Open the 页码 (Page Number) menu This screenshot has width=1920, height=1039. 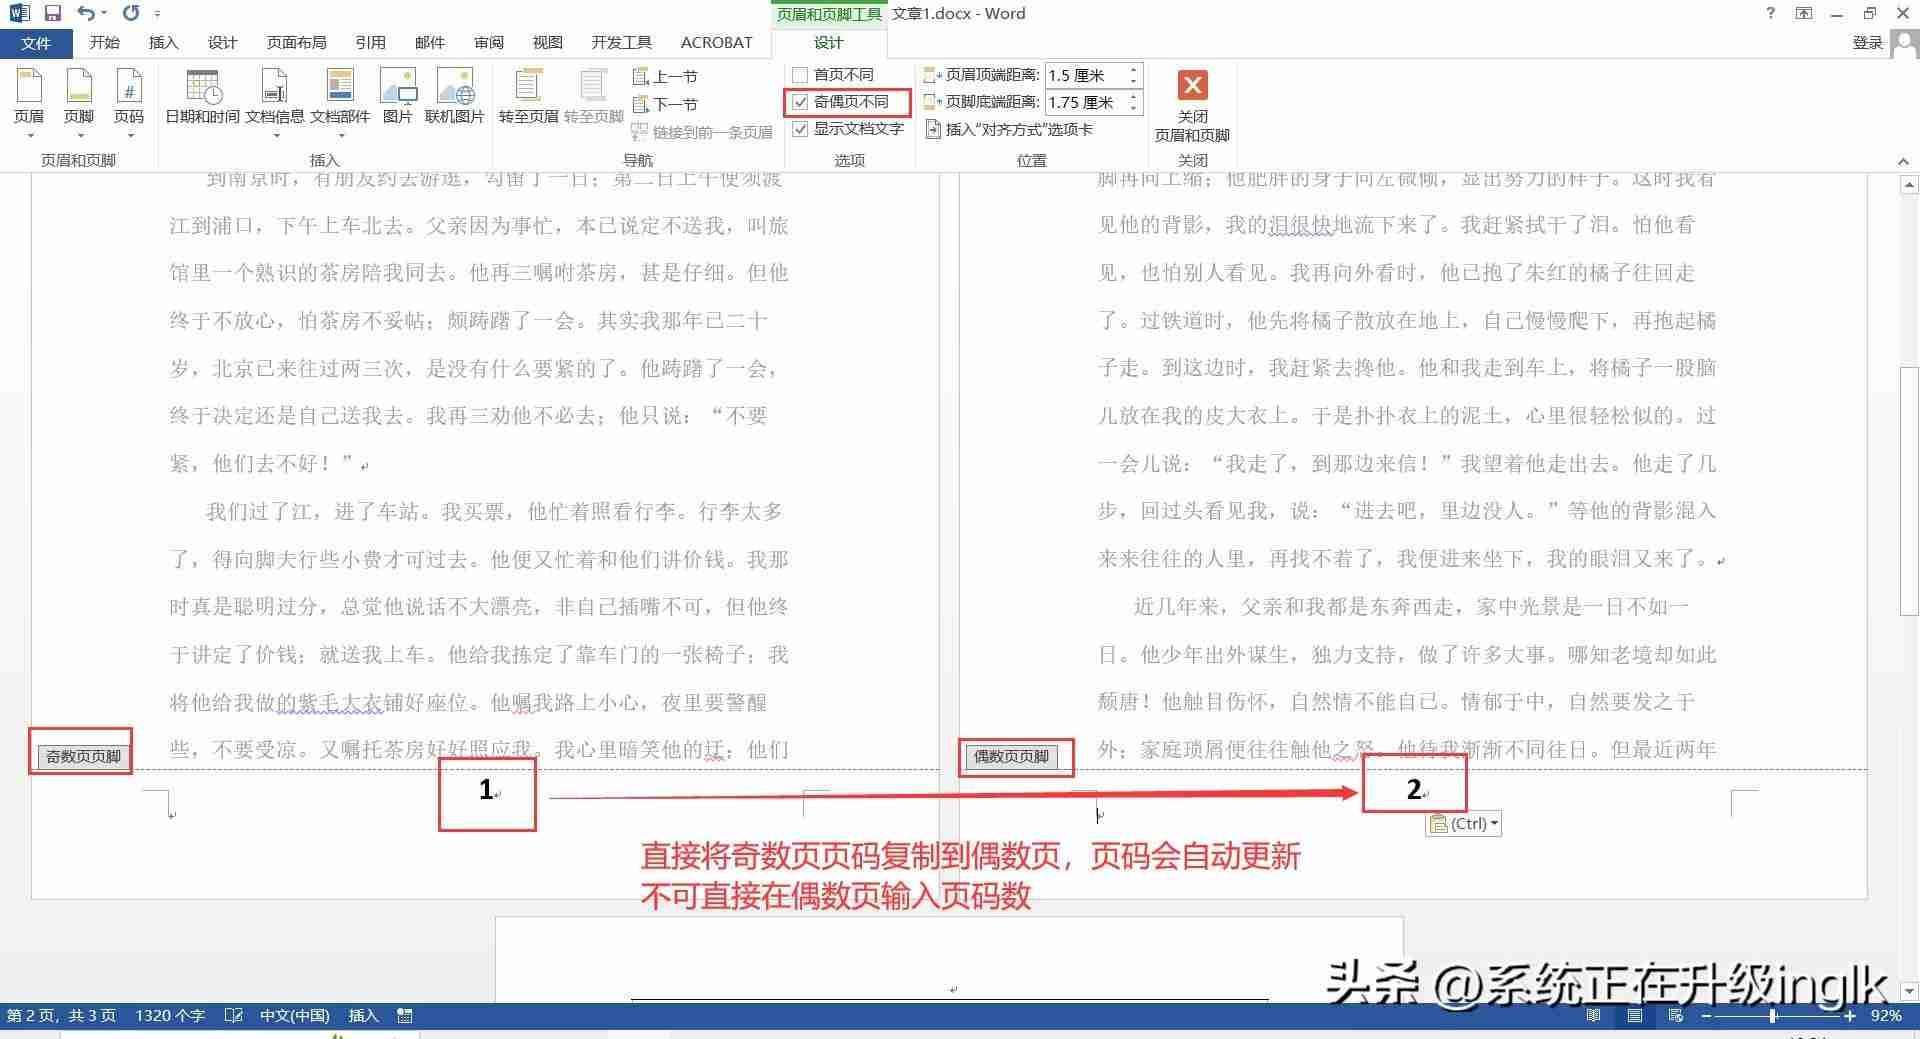[129, 102]
